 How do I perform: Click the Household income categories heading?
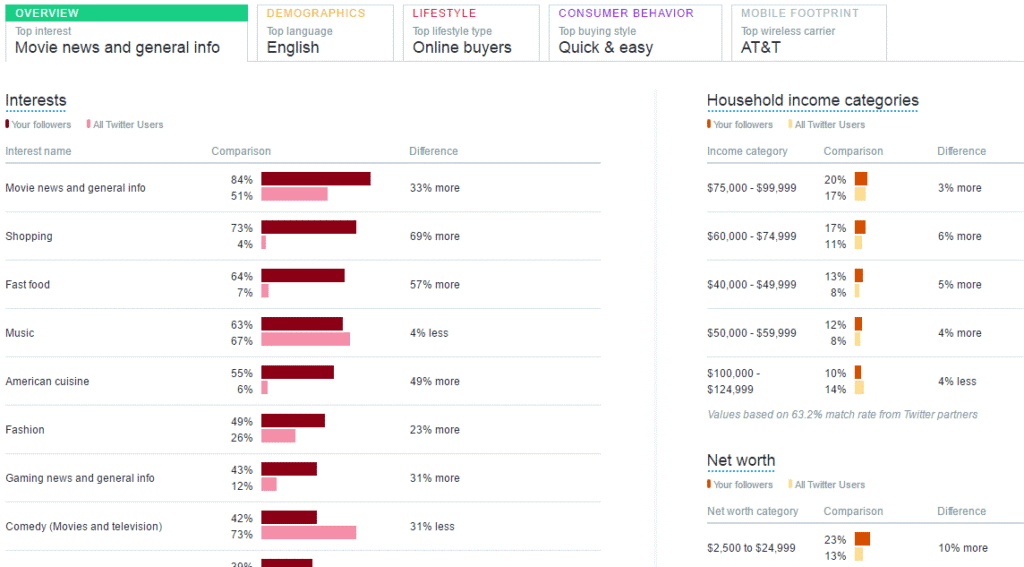point(812,100)
